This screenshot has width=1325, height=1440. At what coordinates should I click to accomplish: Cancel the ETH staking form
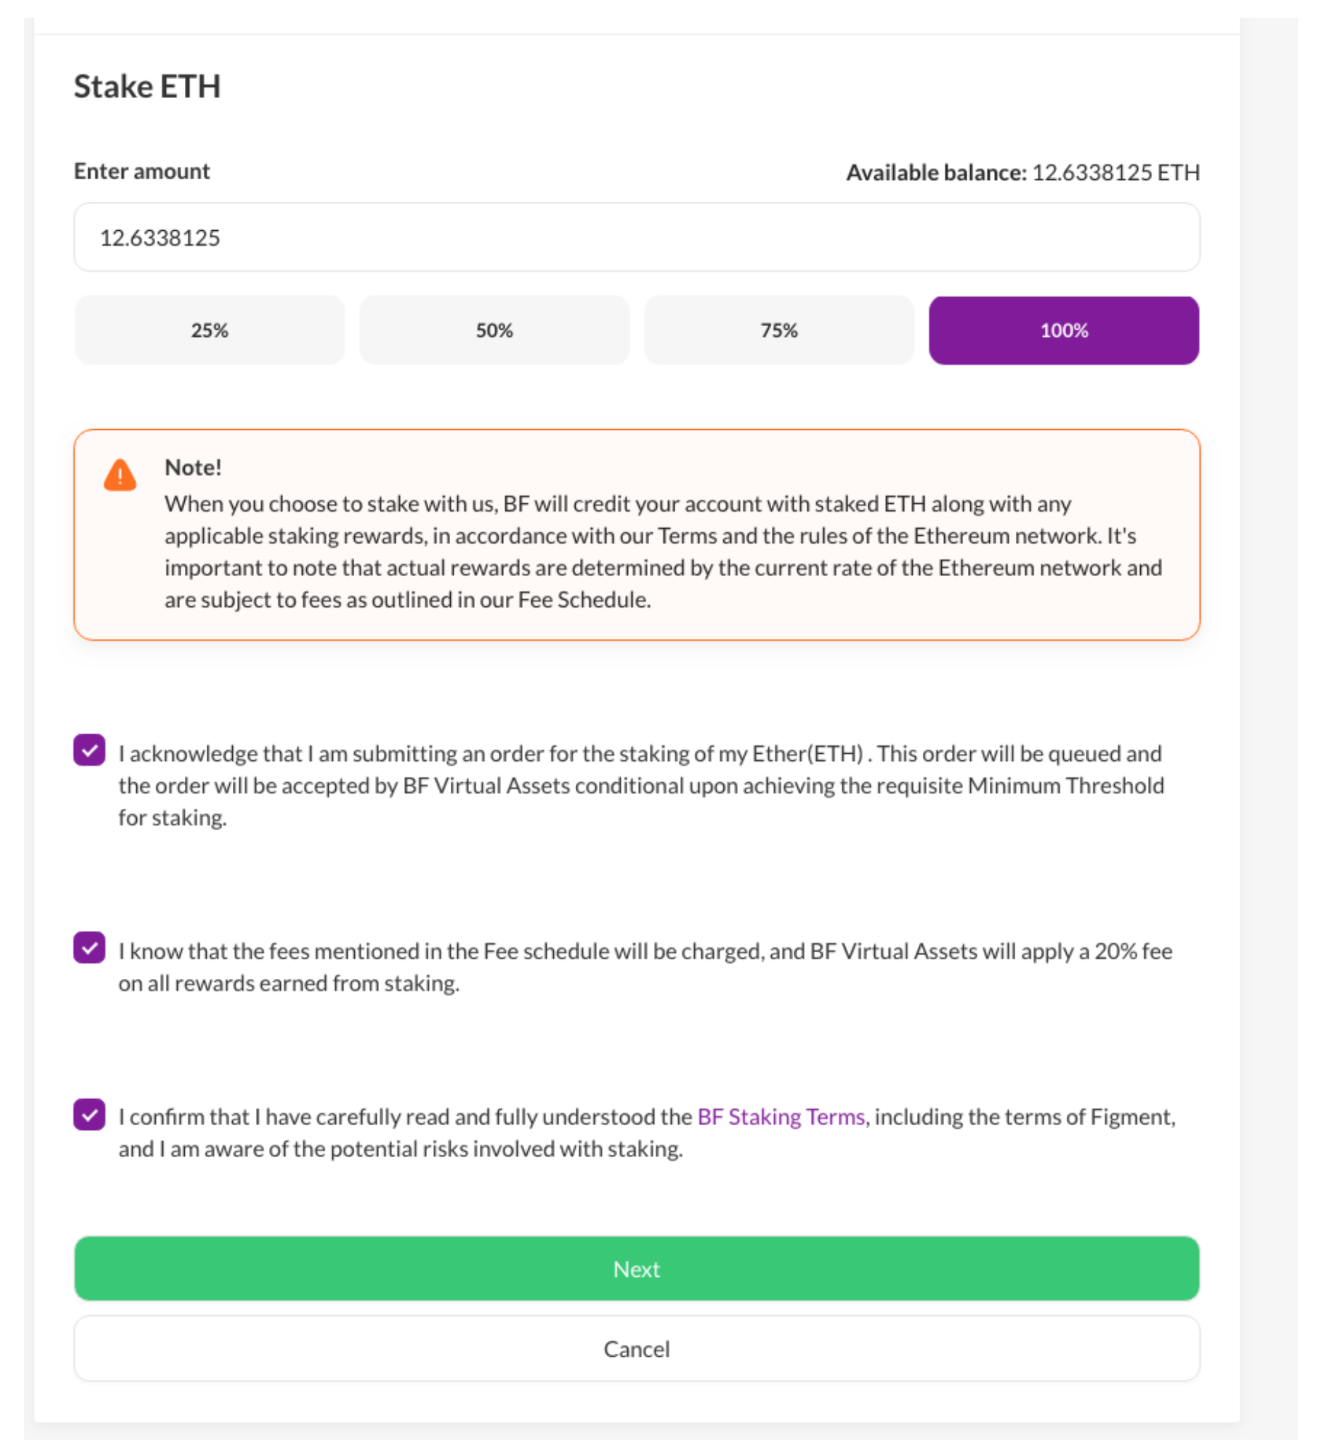pos(636,1349)
